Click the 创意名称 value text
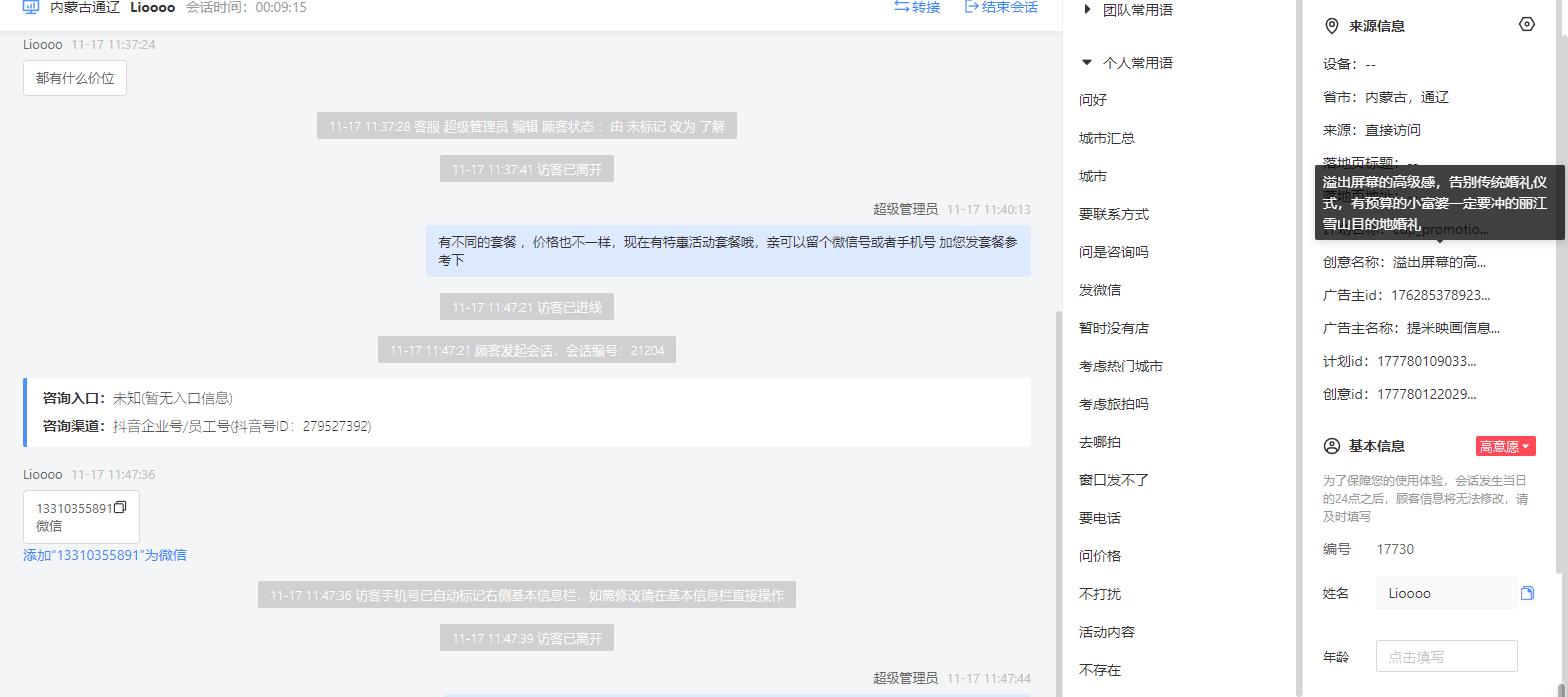Screen dimensions: 1568x697 (x=1439, y=262)
